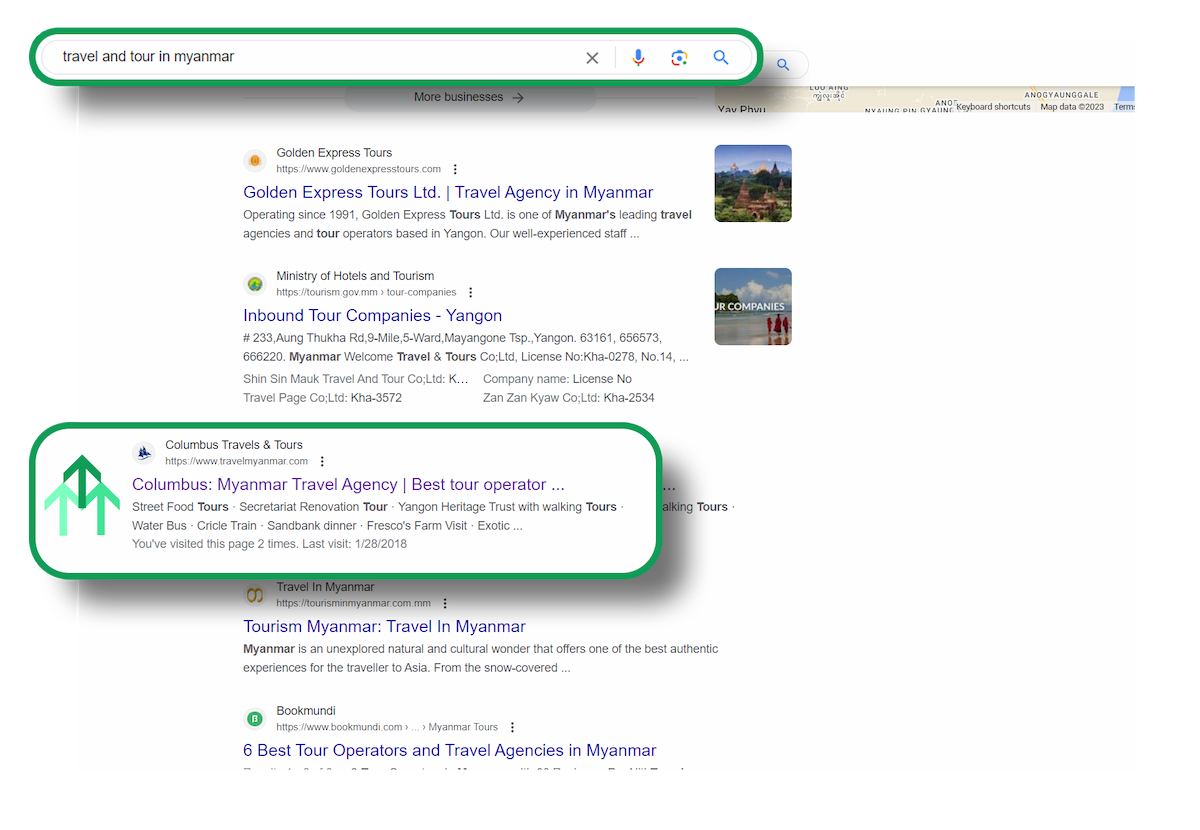Click the Ministry of Hotels and Tourism site name
The image size is (1200, 830).
tap(355, 276)
